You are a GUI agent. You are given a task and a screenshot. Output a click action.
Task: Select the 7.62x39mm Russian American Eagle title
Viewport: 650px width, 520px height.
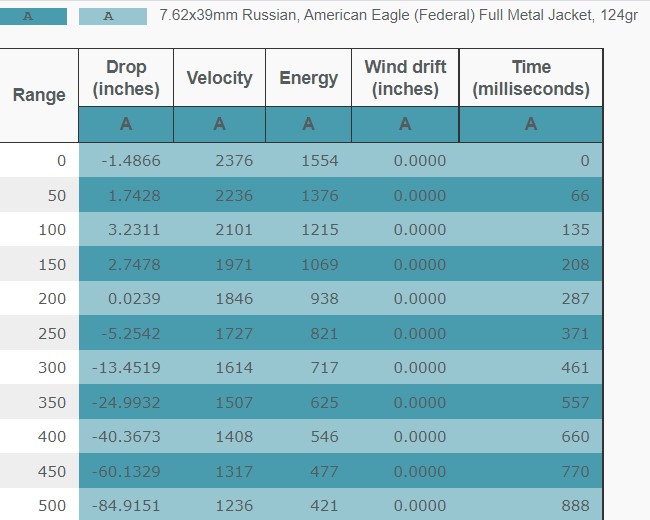pos(398,15)
